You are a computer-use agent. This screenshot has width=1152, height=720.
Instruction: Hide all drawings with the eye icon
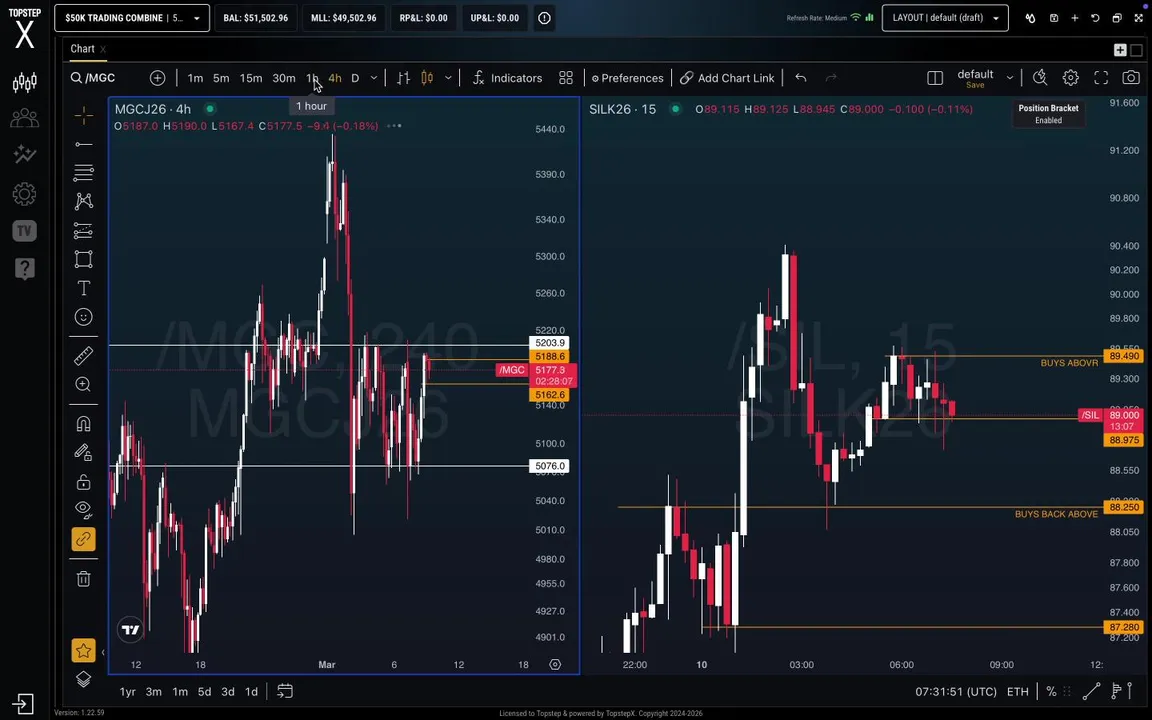[x=84, y=510]
